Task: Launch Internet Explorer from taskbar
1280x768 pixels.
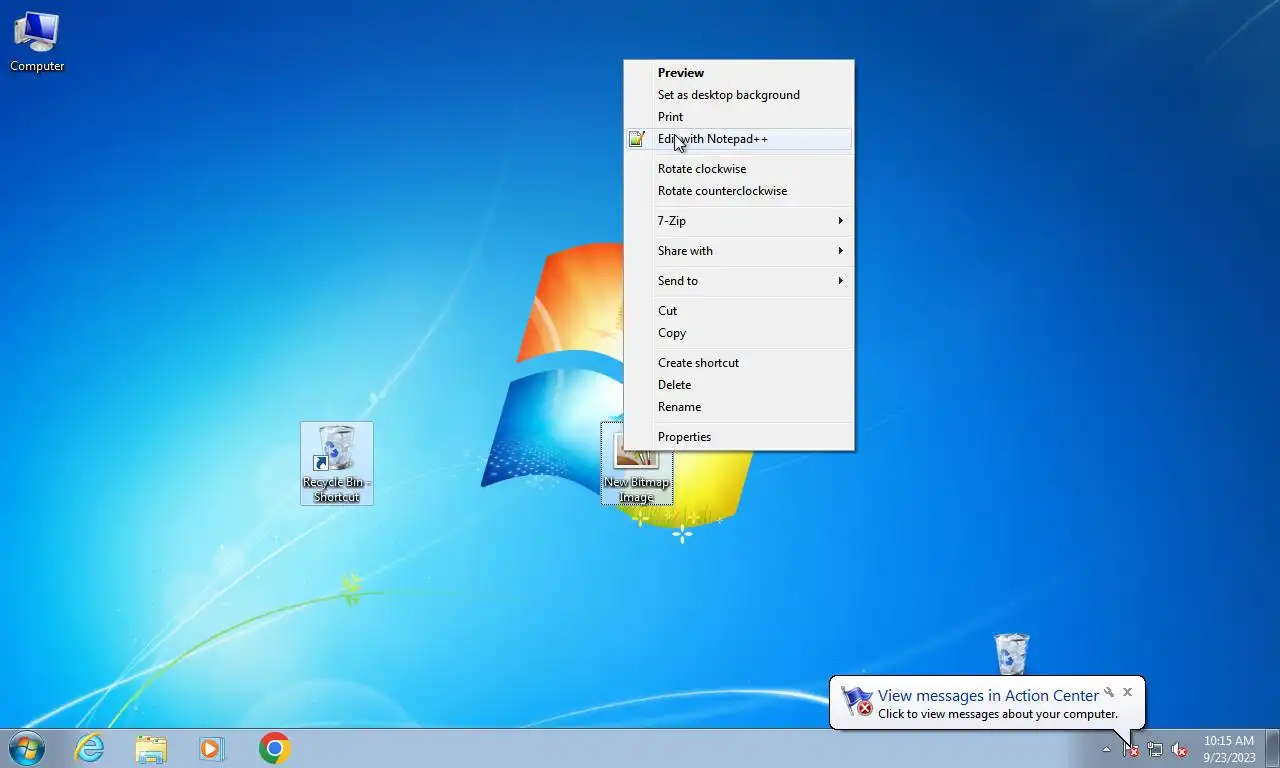Action: [x=90, y=748]
